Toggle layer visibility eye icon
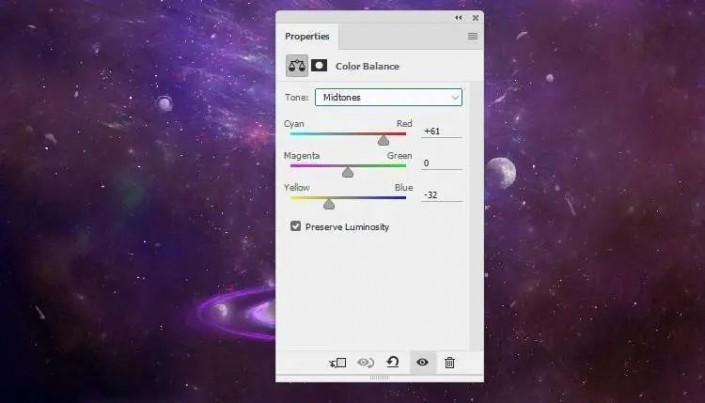The width and height of the screenshot is (705, 403). coord(422,362)
